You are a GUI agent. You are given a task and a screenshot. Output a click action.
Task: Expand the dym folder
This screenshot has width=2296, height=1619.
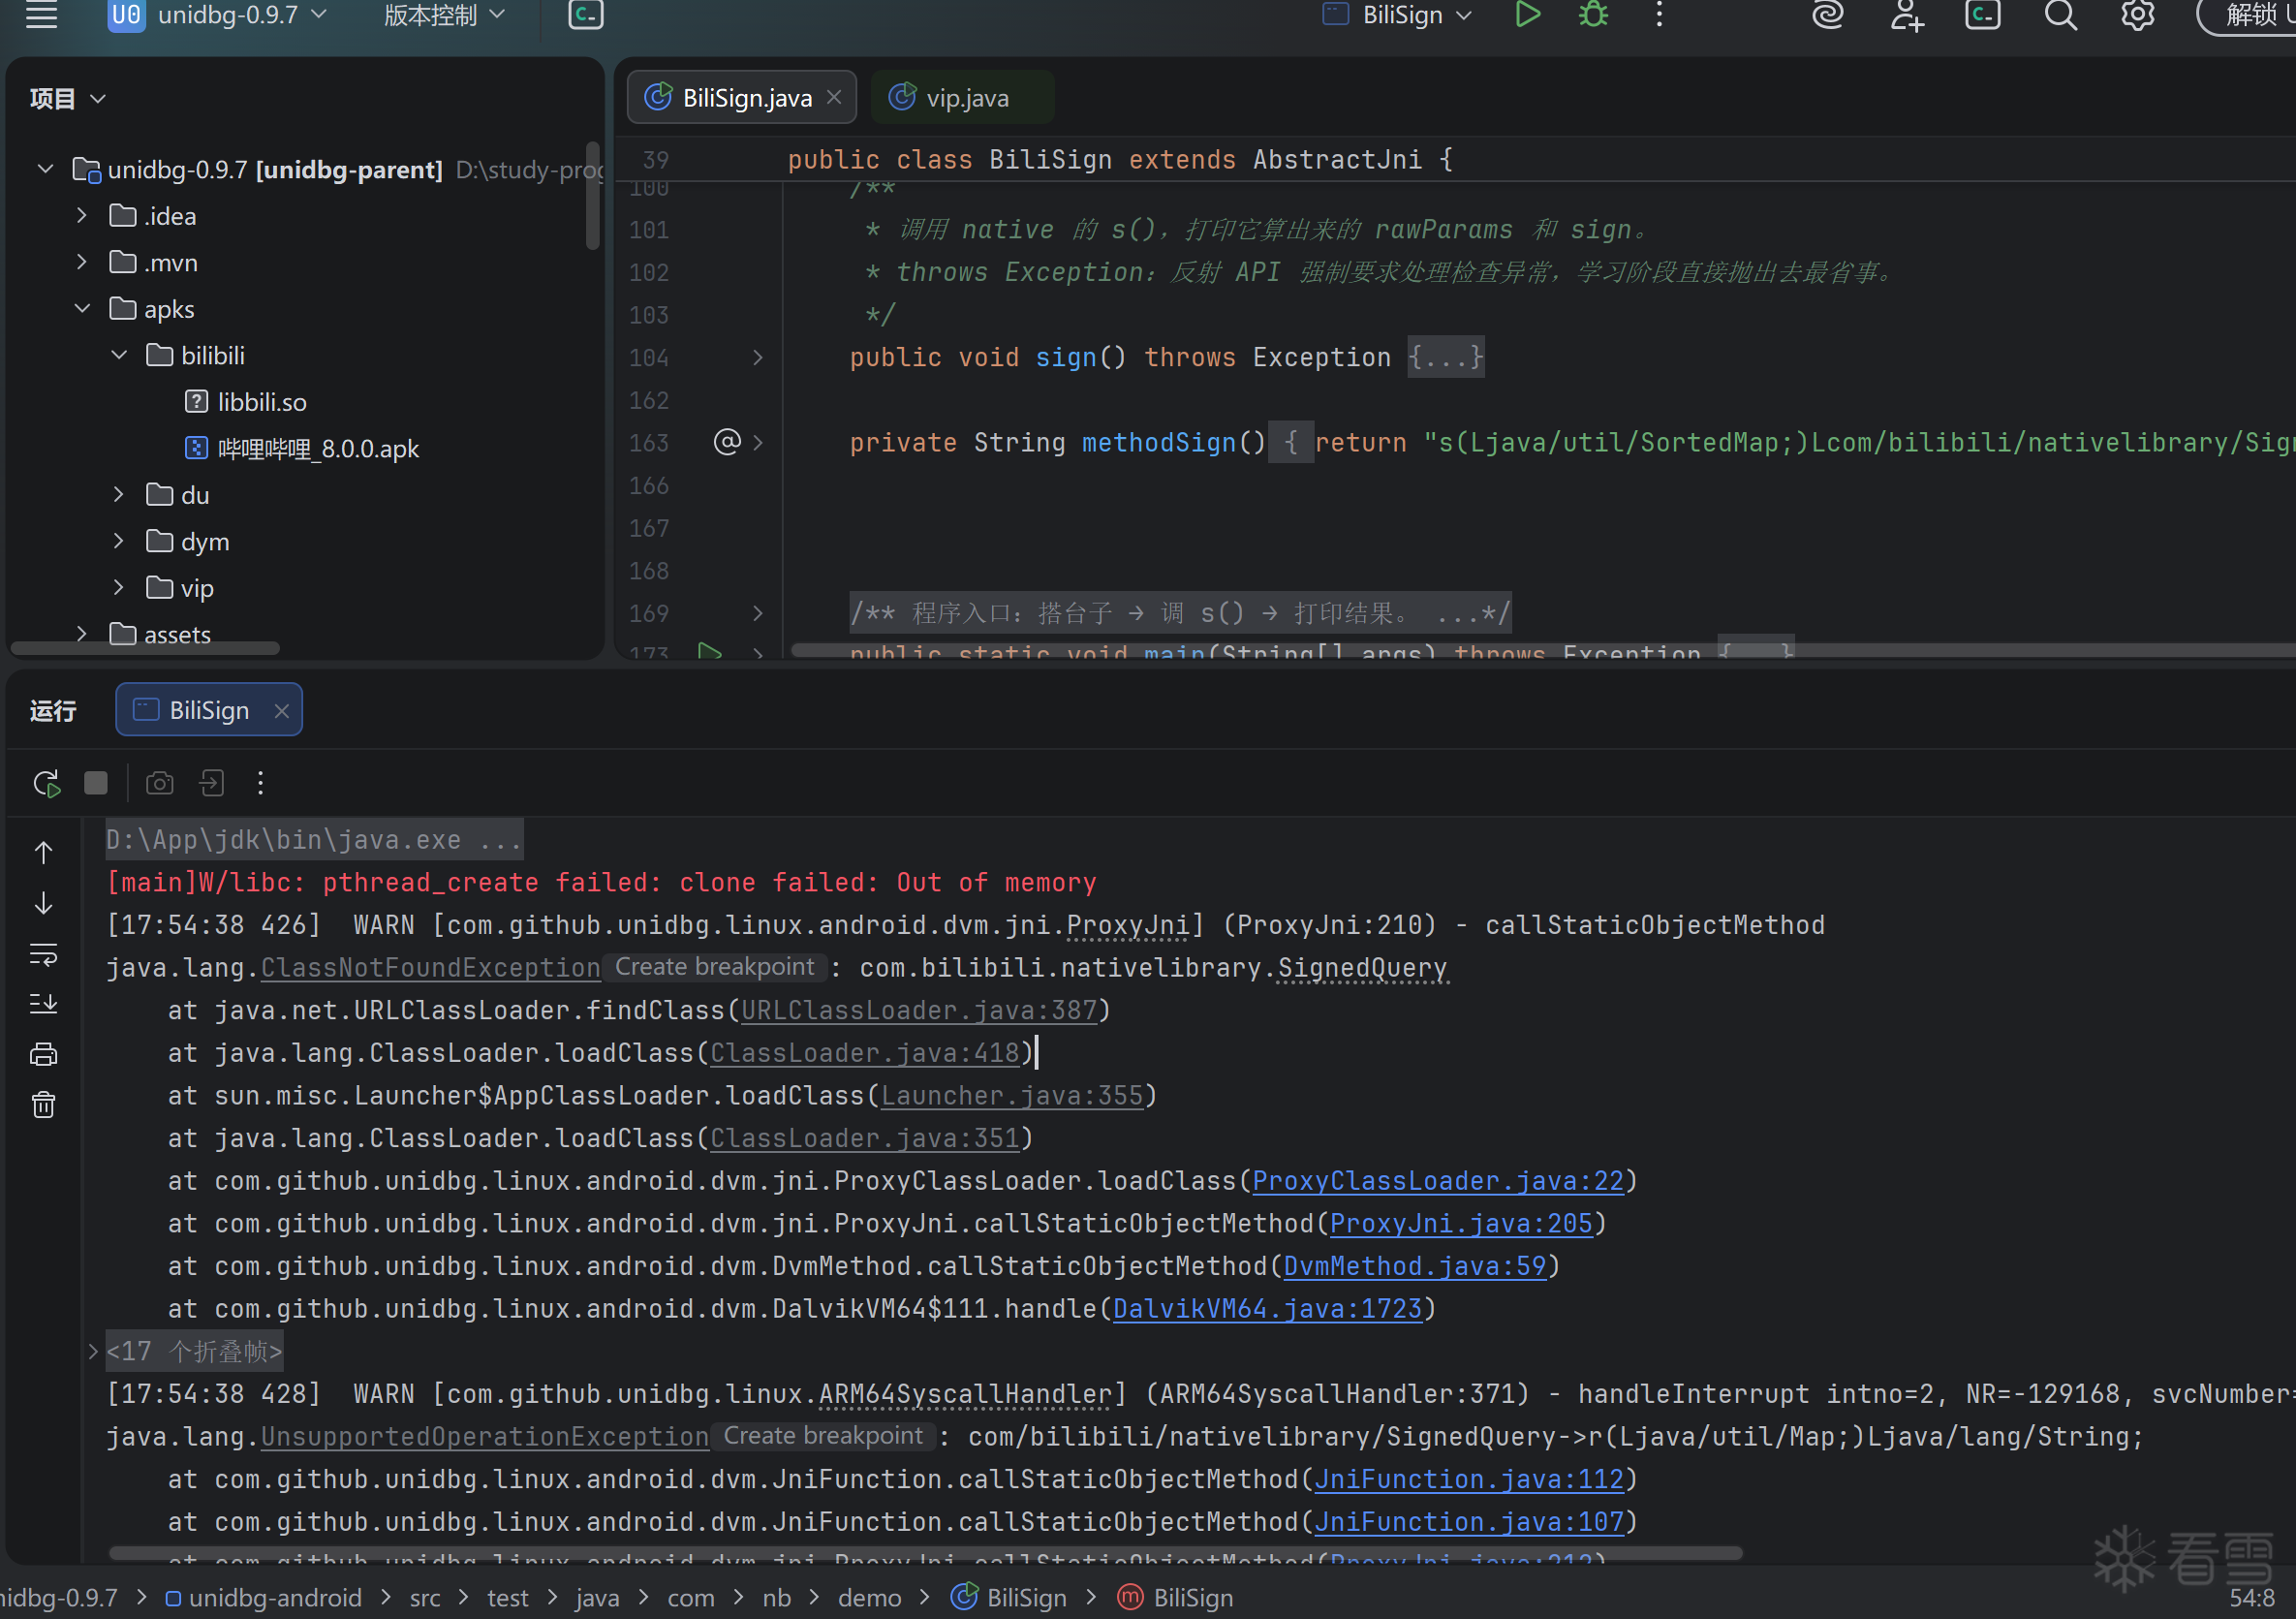[119, 541]
